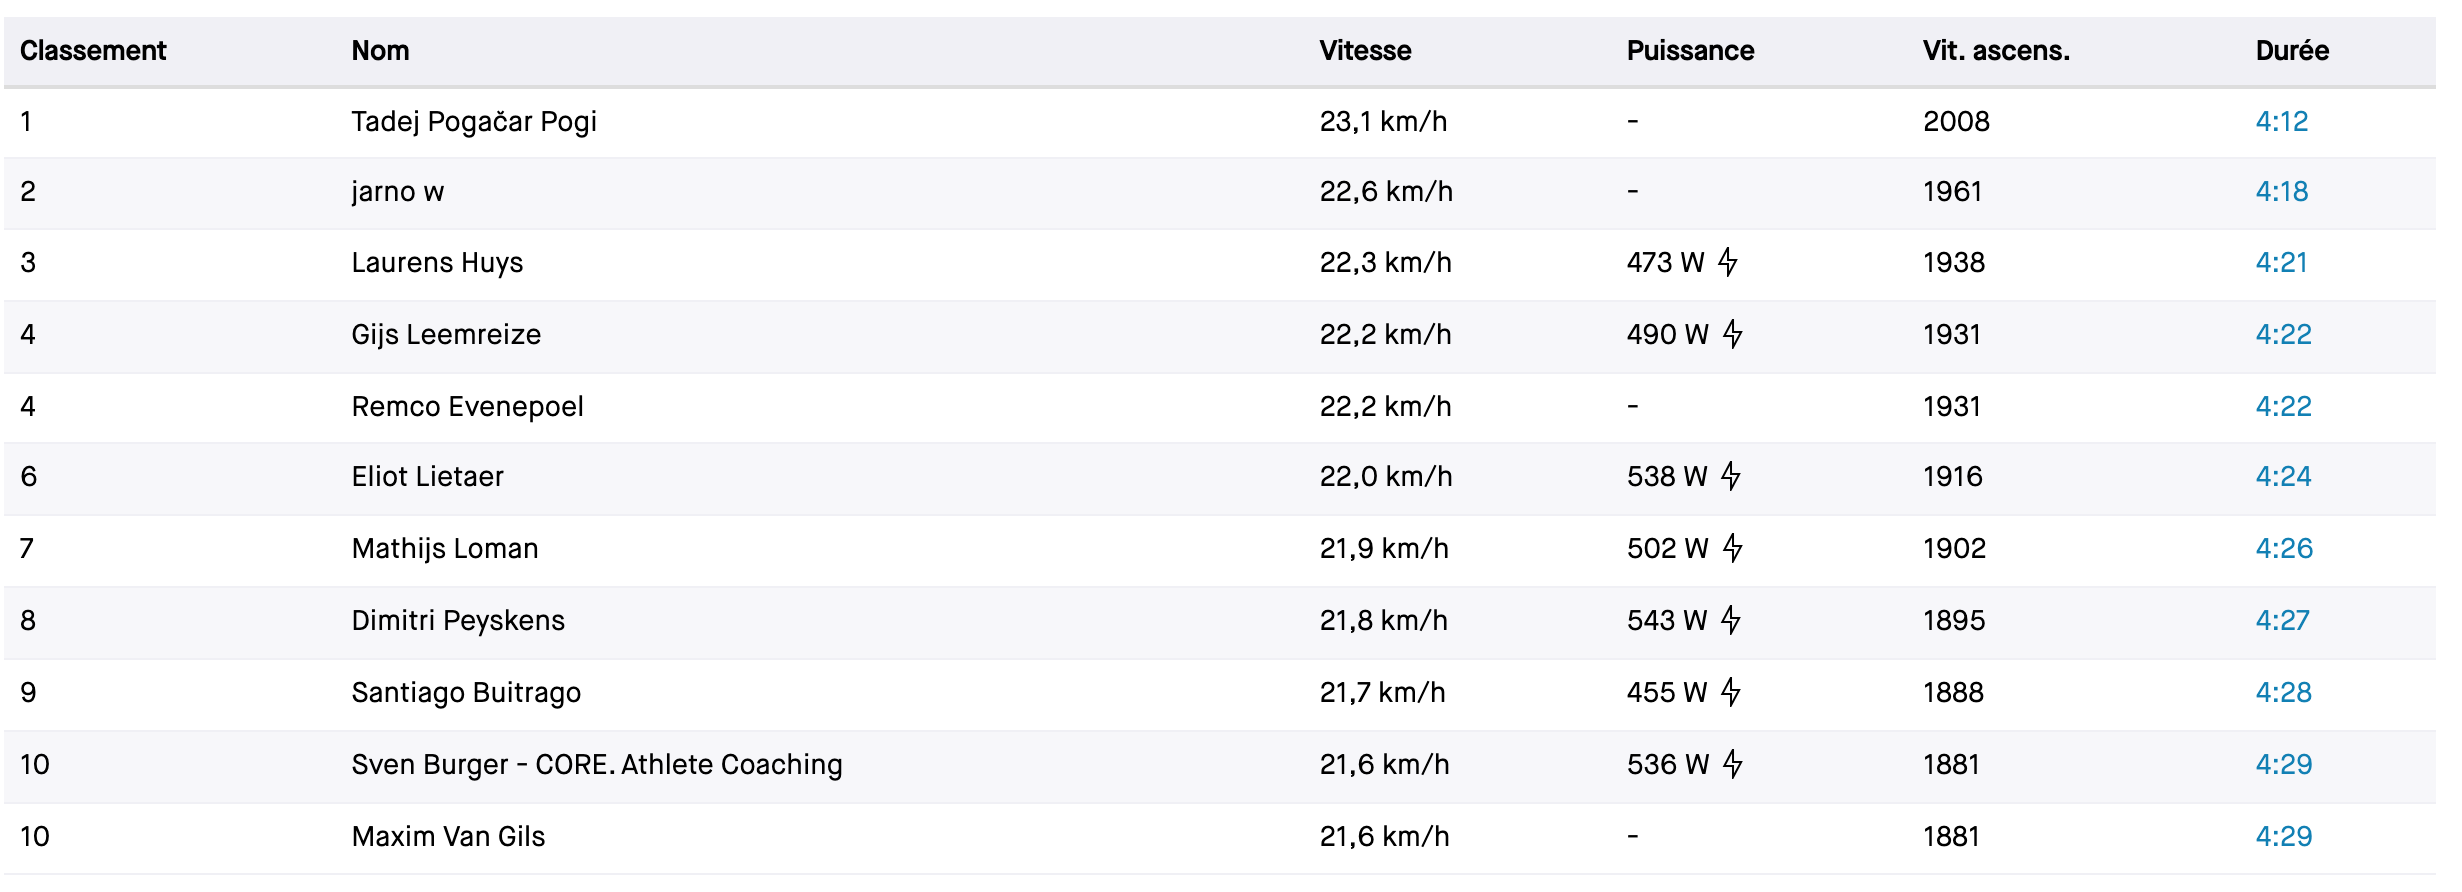Open Dimitri Peyskens 4:27 time link
The image size is (2462, 892).
(2282, 620)
